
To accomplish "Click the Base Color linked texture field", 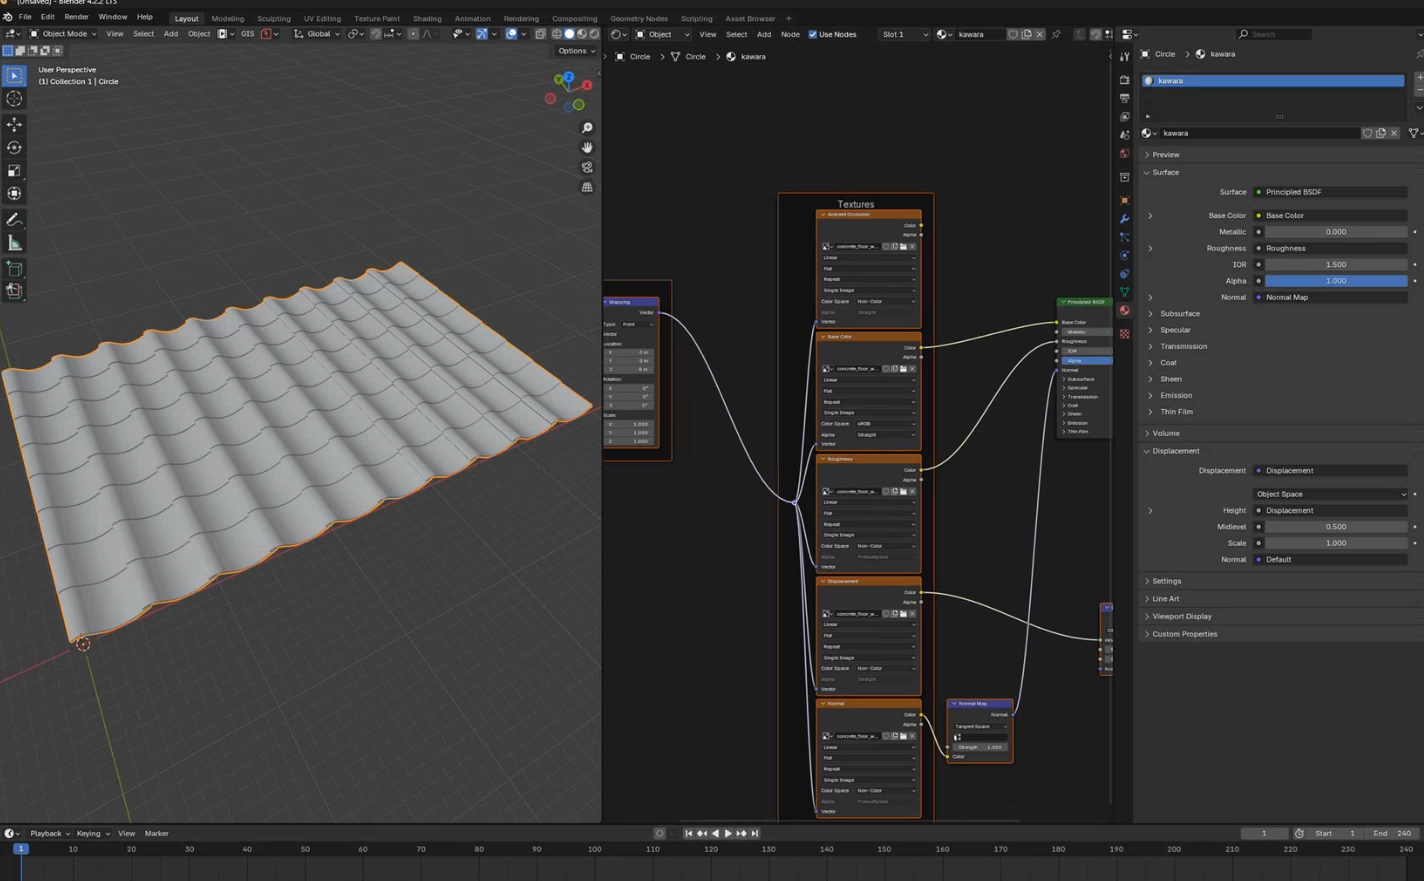I will (1330, 215).
